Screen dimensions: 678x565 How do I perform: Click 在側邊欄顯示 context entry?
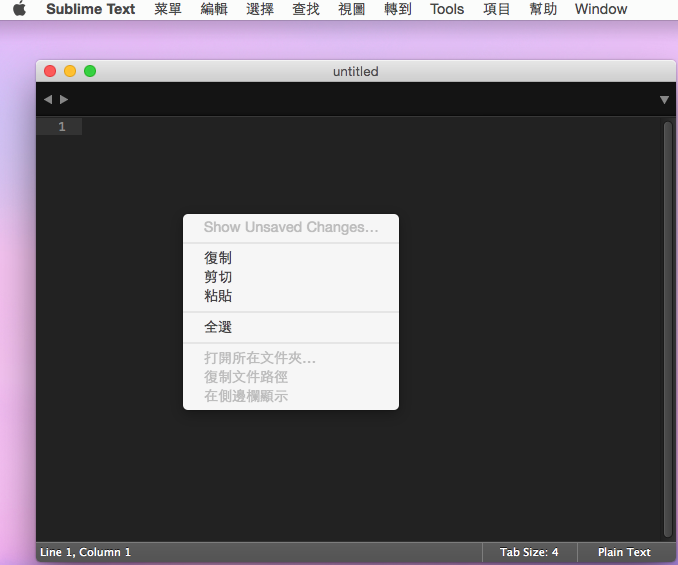tap(291, 396)
